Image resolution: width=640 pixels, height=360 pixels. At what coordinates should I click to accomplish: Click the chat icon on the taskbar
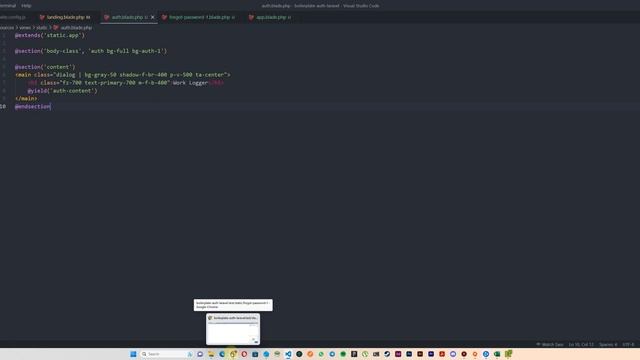[200, 354]
